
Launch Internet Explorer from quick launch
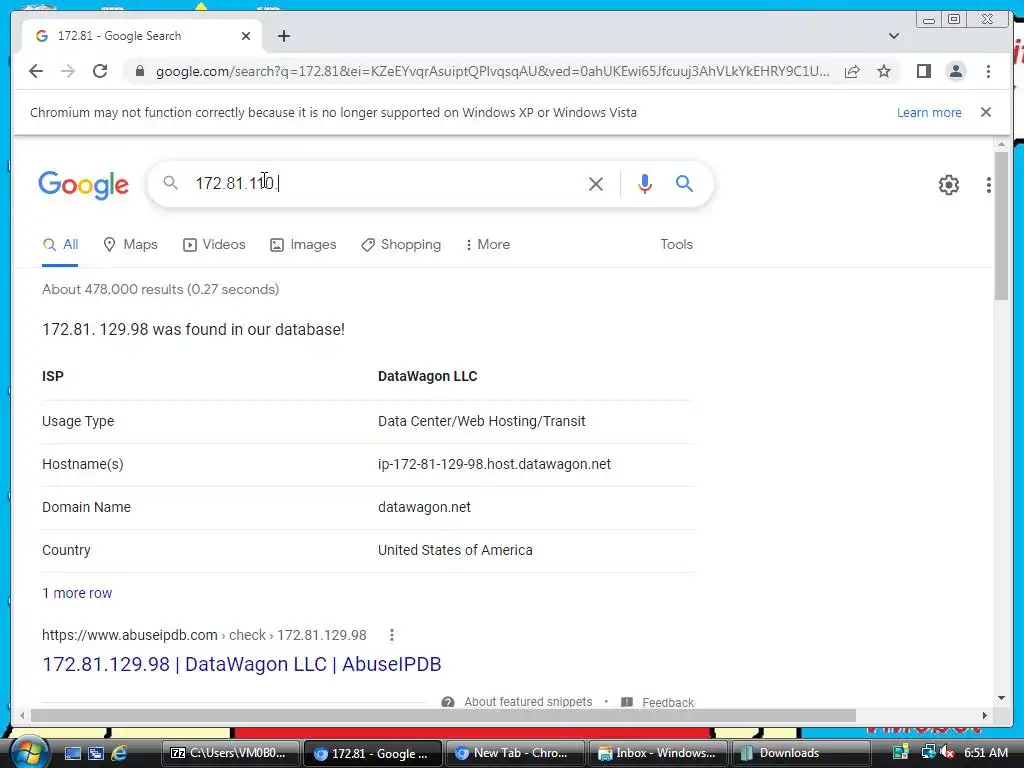[119, 753]
